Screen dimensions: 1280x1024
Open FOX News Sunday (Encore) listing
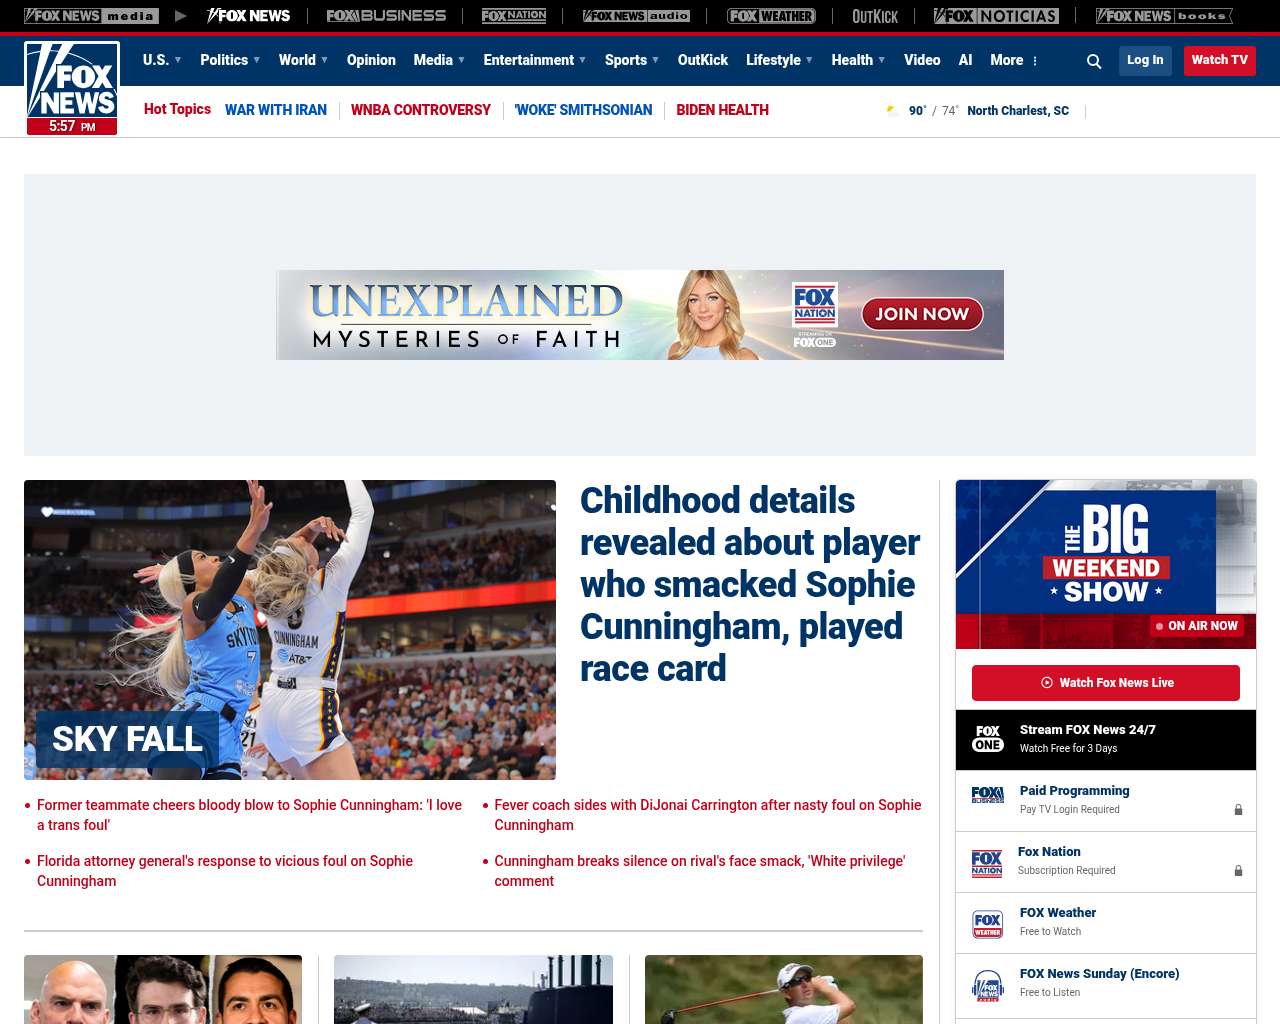pos(1106,984)
